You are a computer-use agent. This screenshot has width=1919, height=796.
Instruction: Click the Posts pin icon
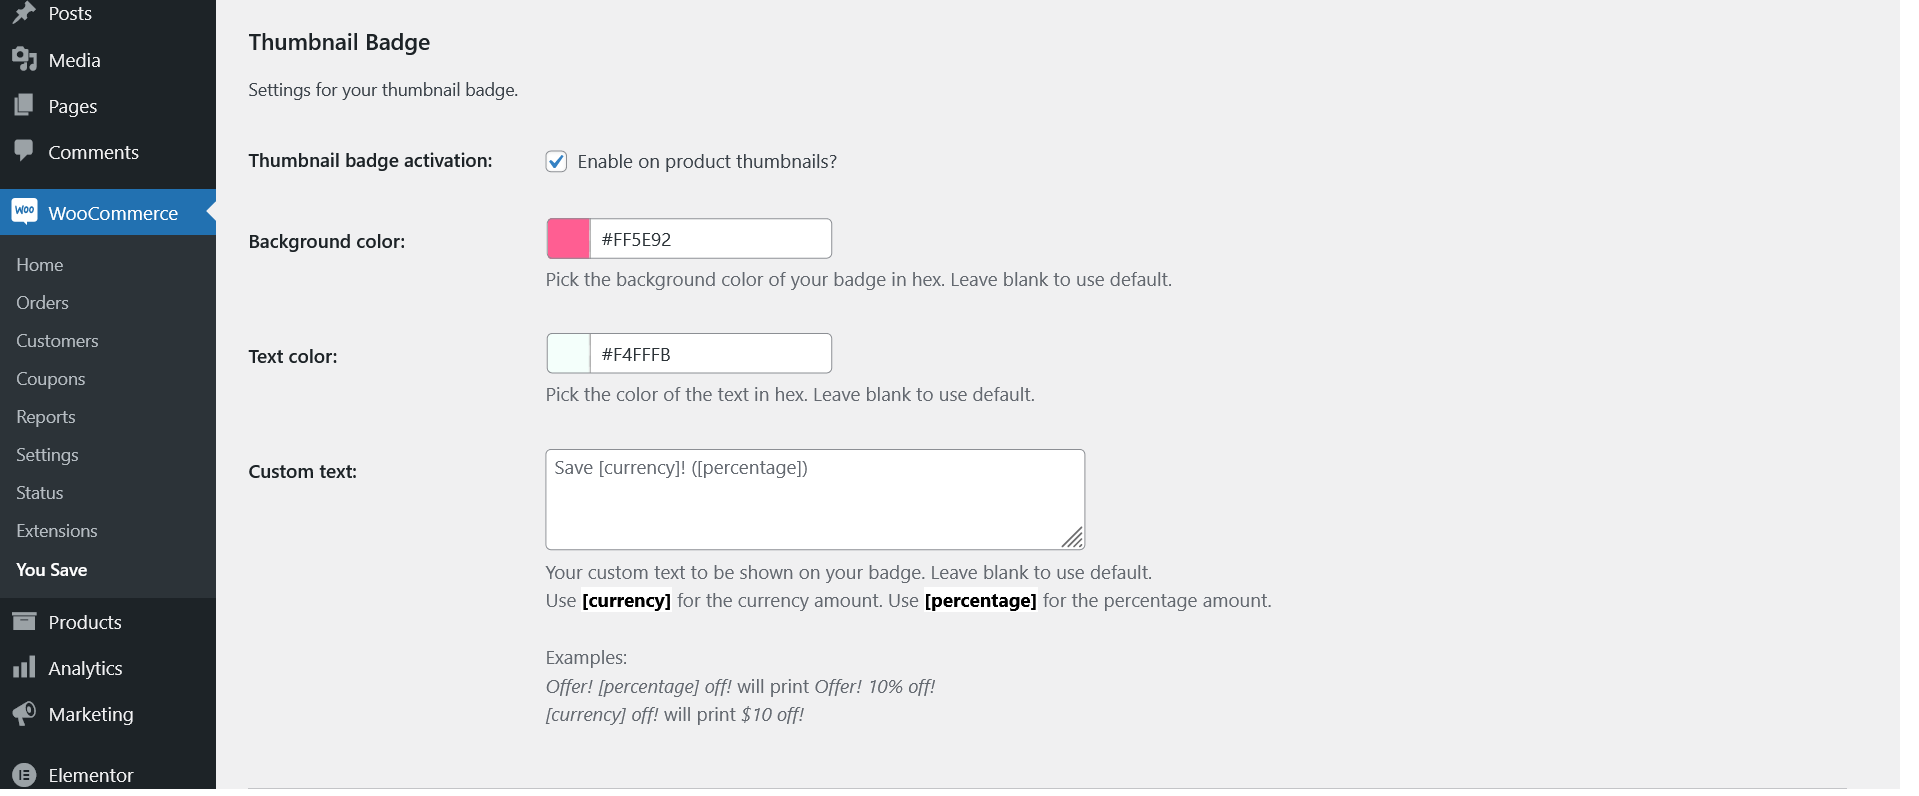point(24,13)
